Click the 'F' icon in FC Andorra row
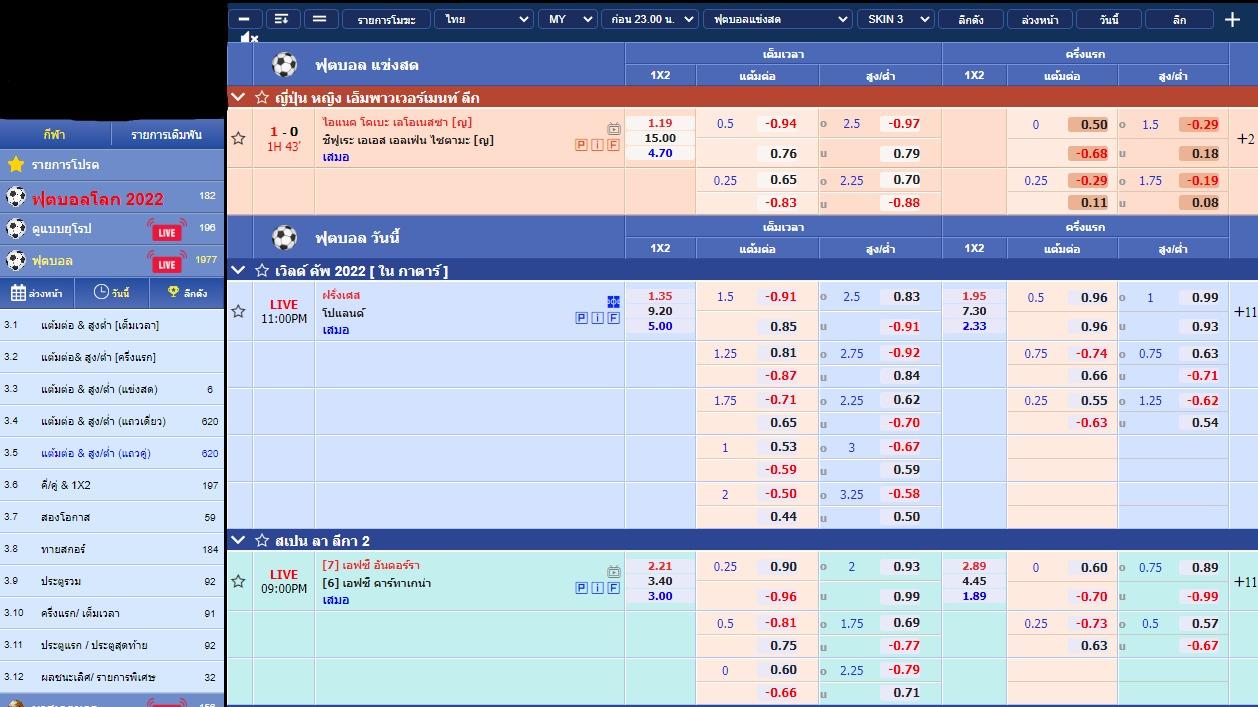Screen dimensions: 1258x707 613,588
